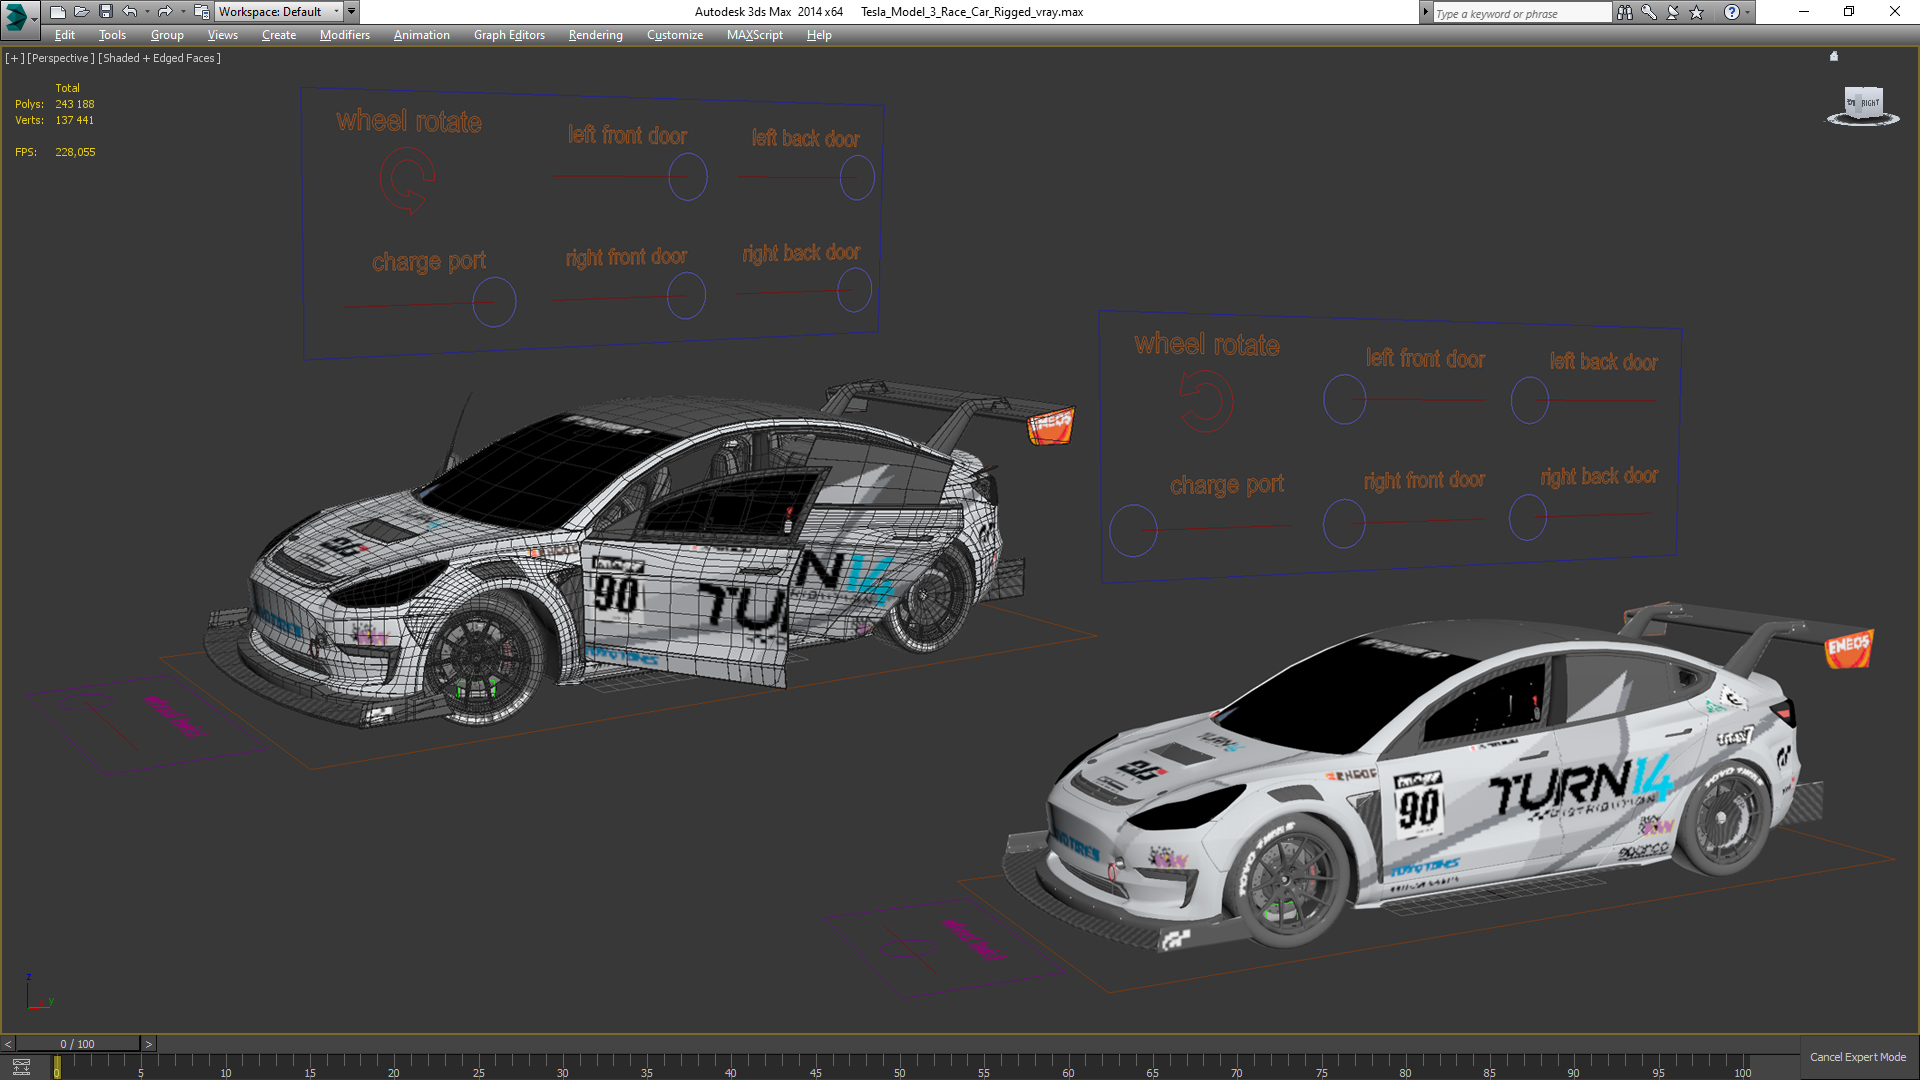The image size is (1920, 1080).
Task: Click the binoculars search icon
Action: 1625,12
